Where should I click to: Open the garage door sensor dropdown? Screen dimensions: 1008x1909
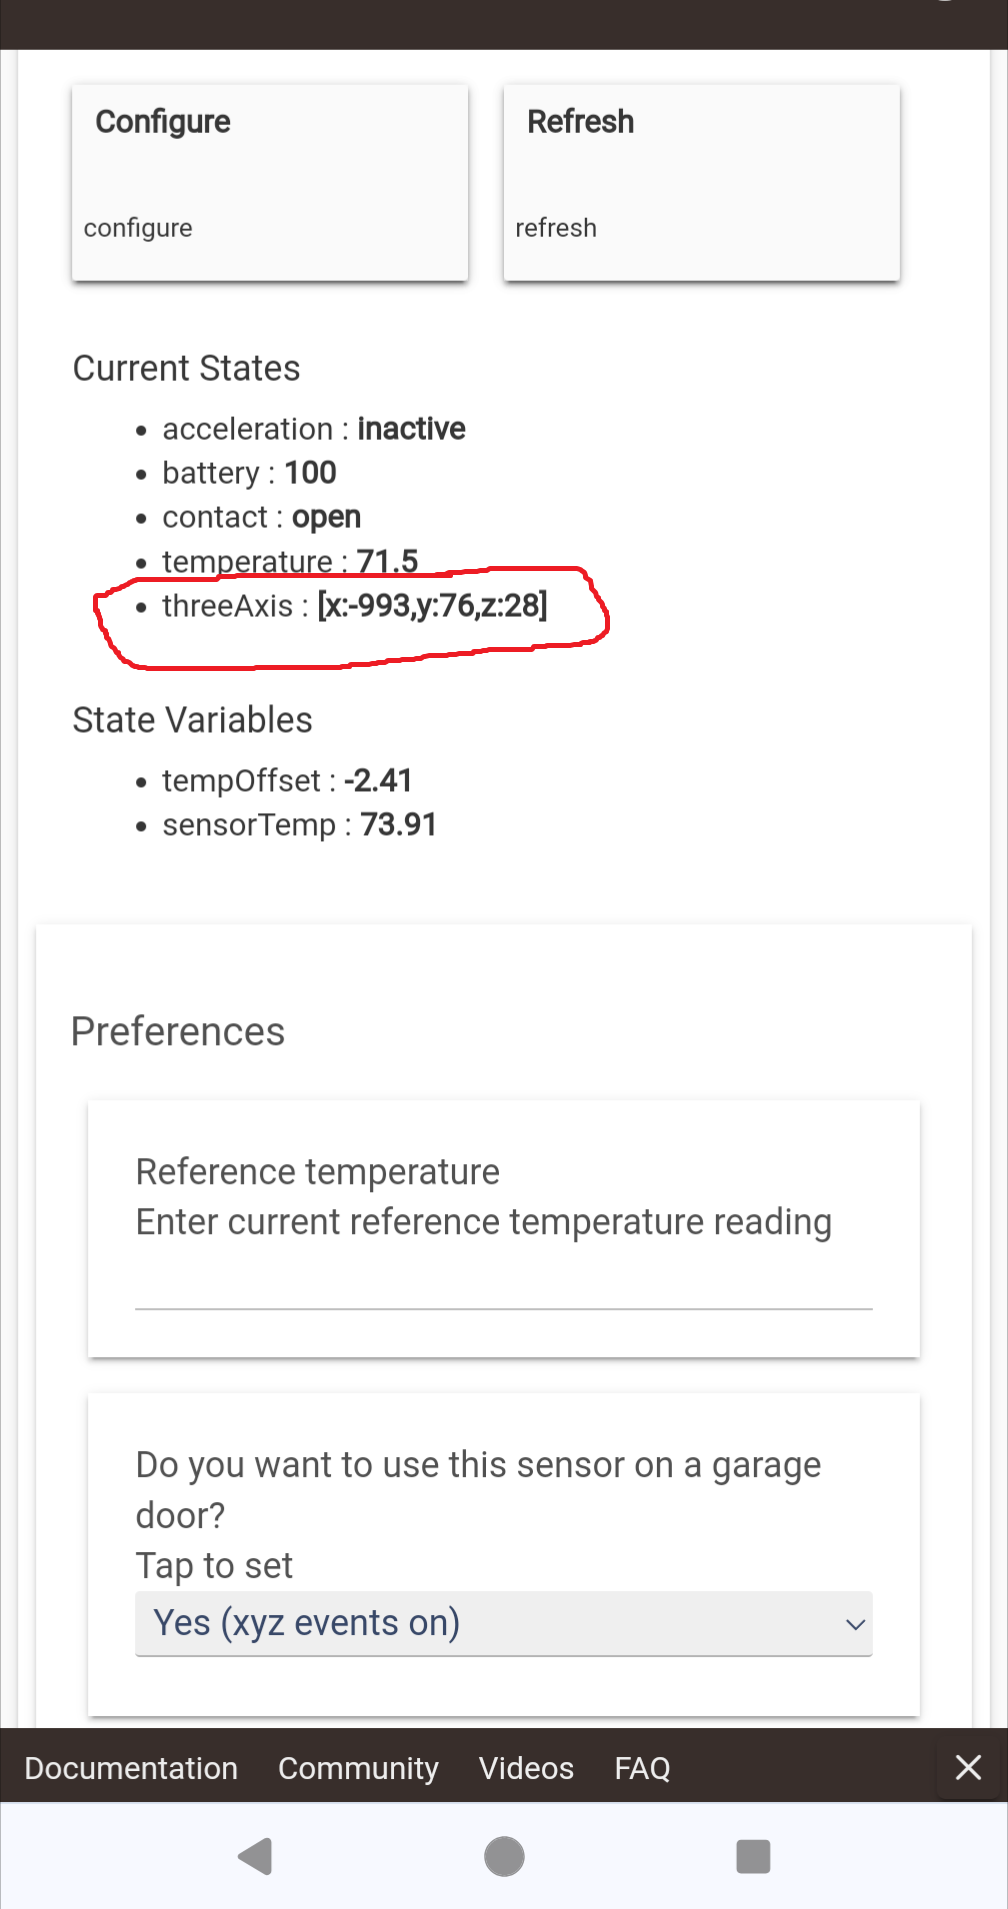pyautogui.click(x=504, y=1623)
